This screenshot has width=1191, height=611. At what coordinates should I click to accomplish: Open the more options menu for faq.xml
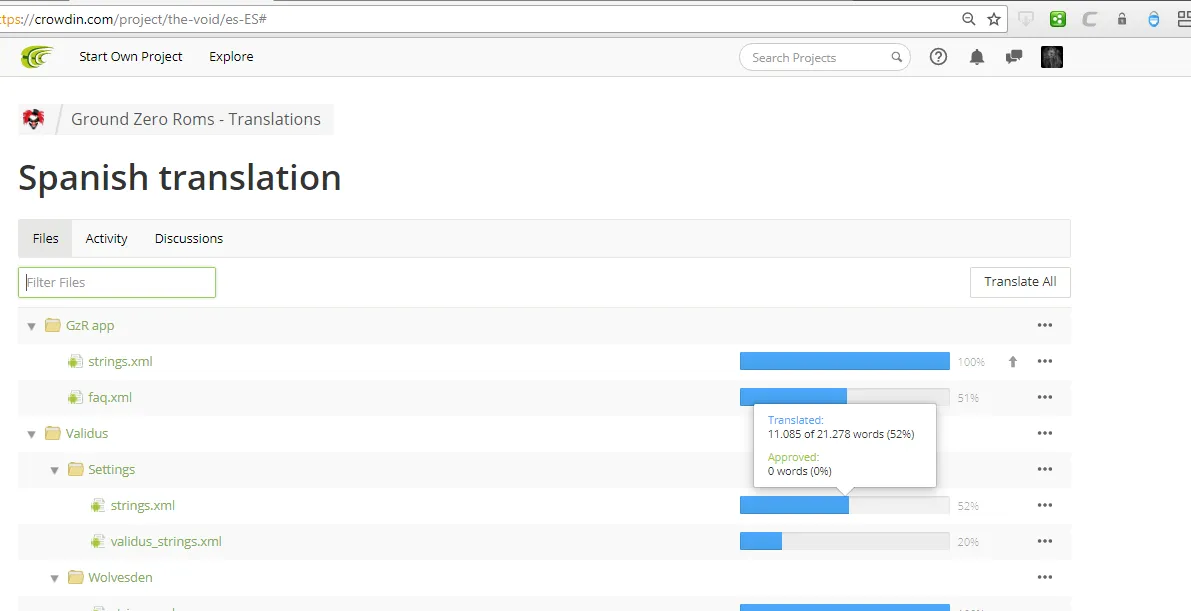tap(1044, 397)
